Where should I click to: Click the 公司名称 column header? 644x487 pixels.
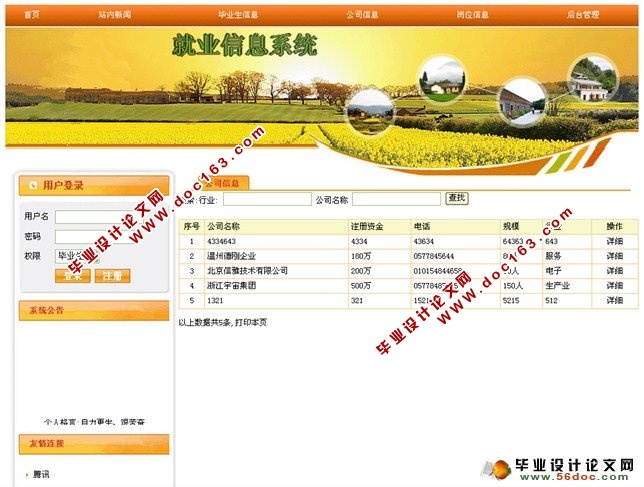coord(223,226)
